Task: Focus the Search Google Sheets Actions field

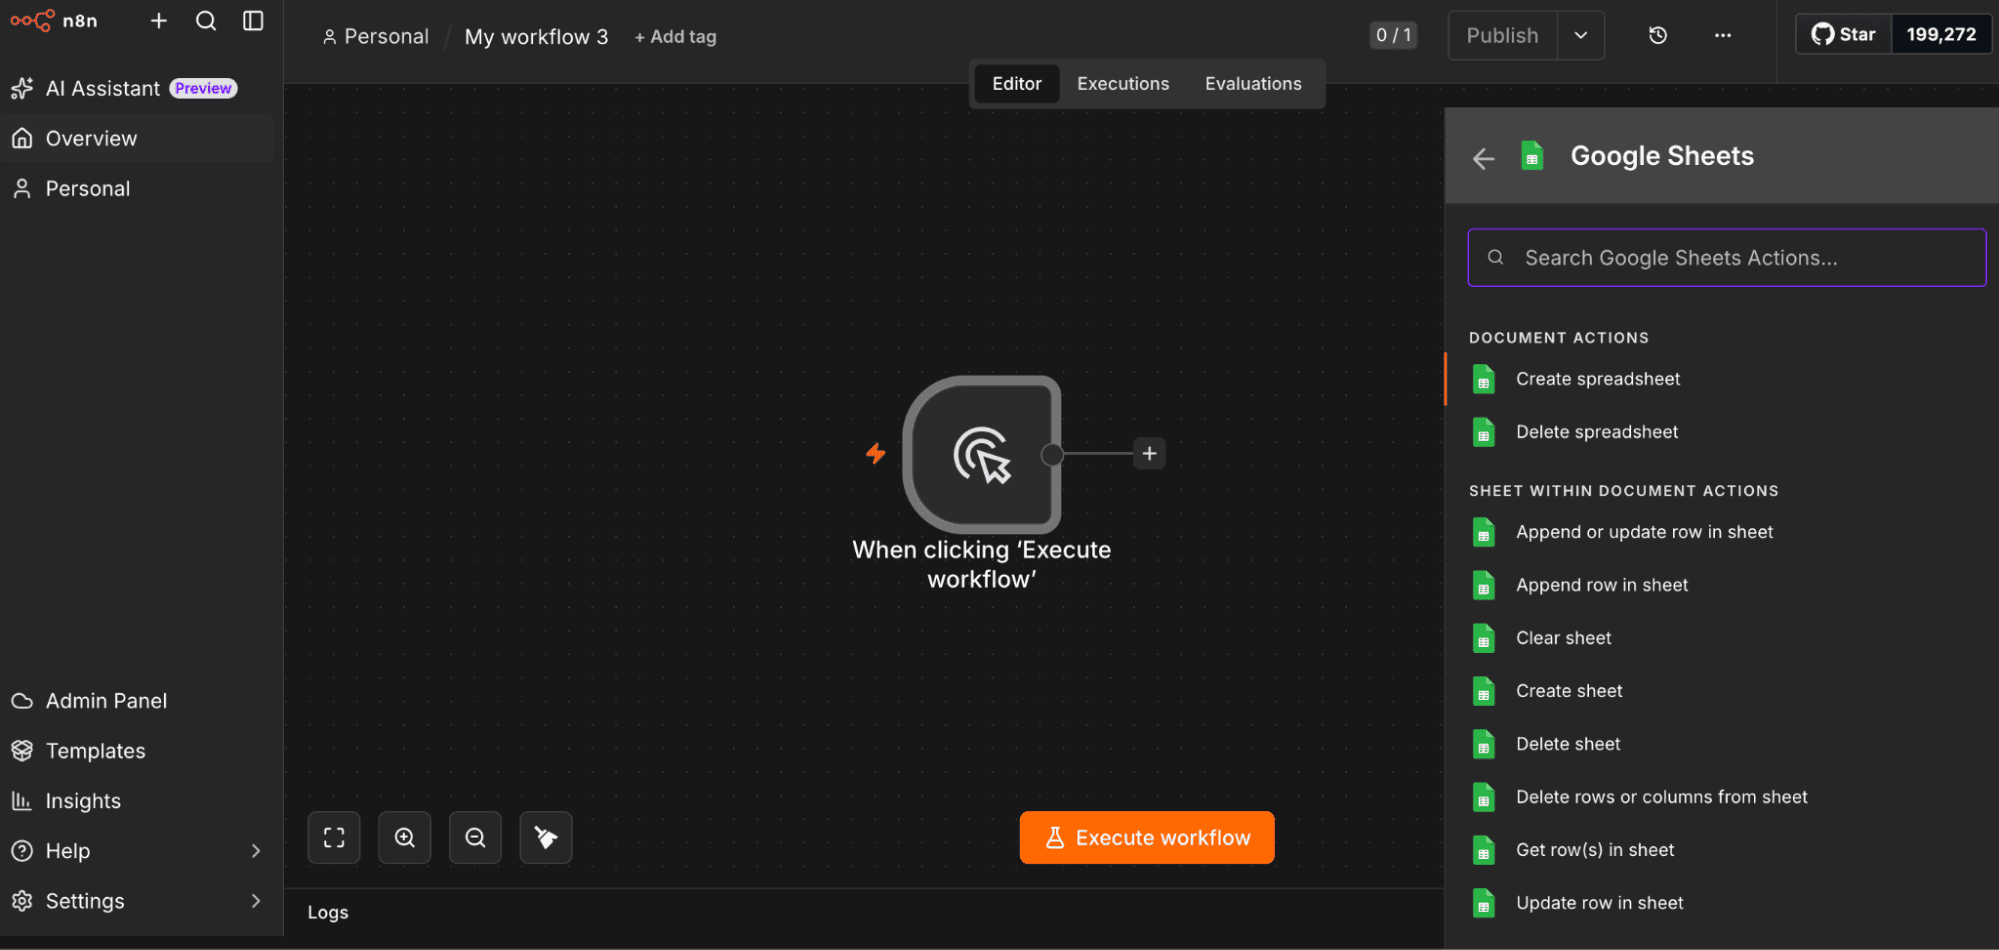Action: [1726, 258]
